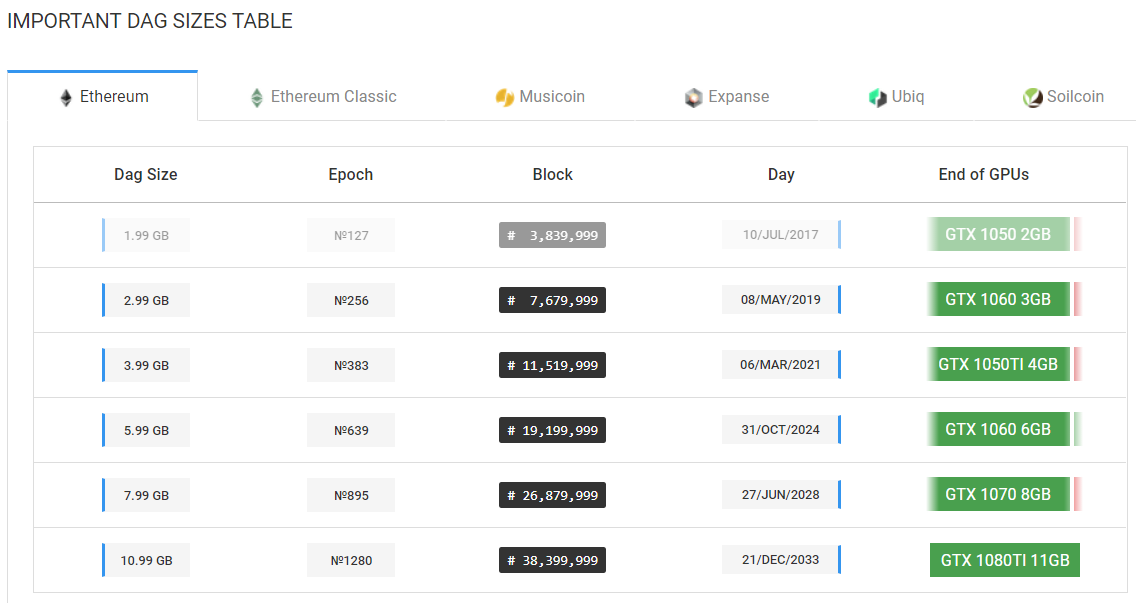This screenshot has height=603, width=1136.
Task: Click block number 19,199,999 badge
Action: pos(552,431)
